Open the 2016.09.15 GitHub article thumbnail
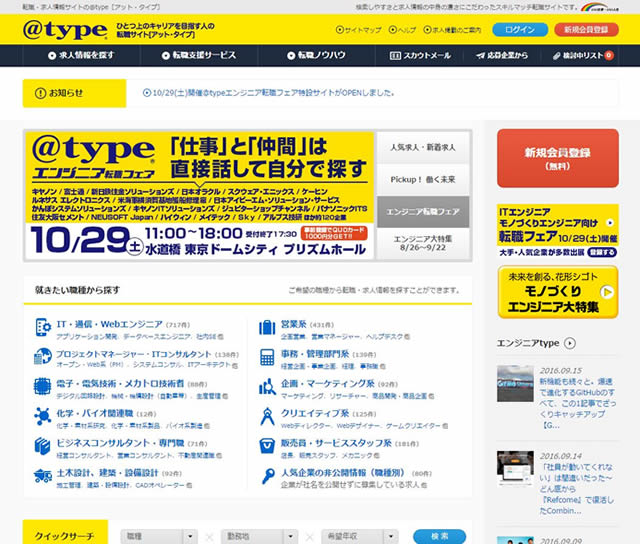 [x=515, y=384]
